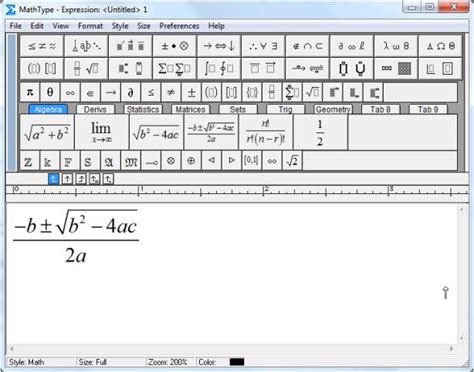This screenshot has height=372, width=474.
Task: Open summation templates palette
Action: (175, 69)
